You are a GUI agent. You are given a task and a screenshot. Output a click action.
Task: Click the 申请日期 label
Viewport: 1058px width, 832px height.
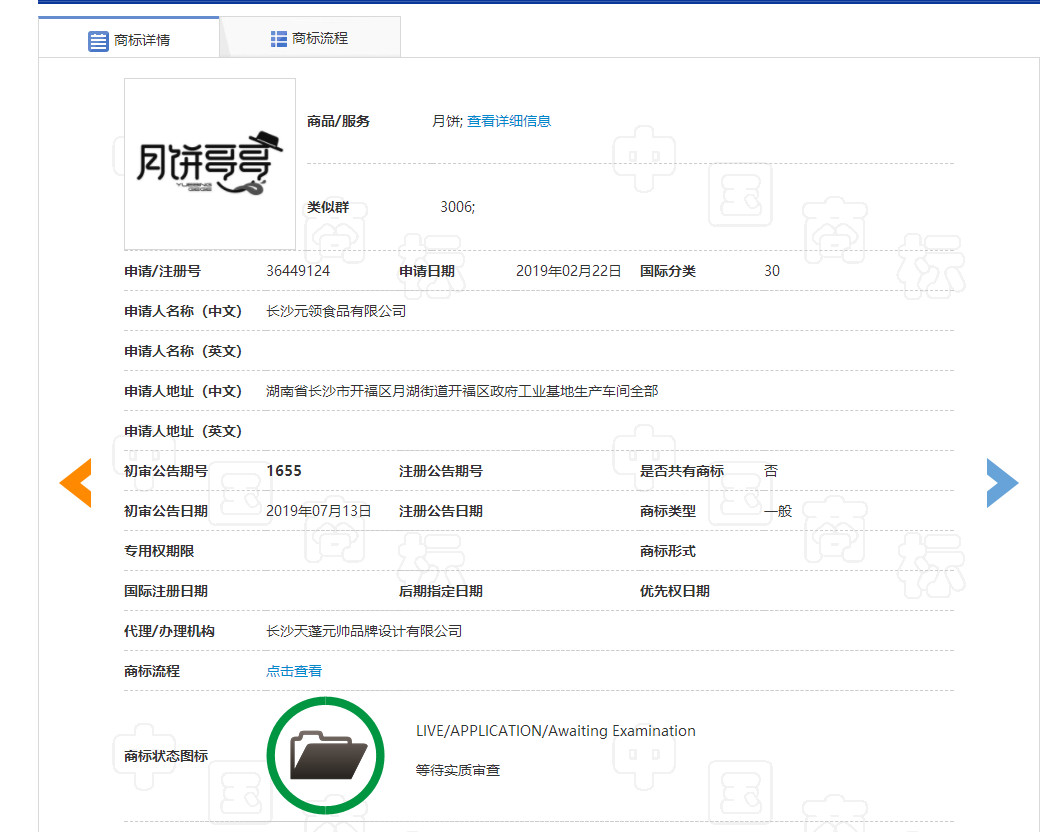426,271
